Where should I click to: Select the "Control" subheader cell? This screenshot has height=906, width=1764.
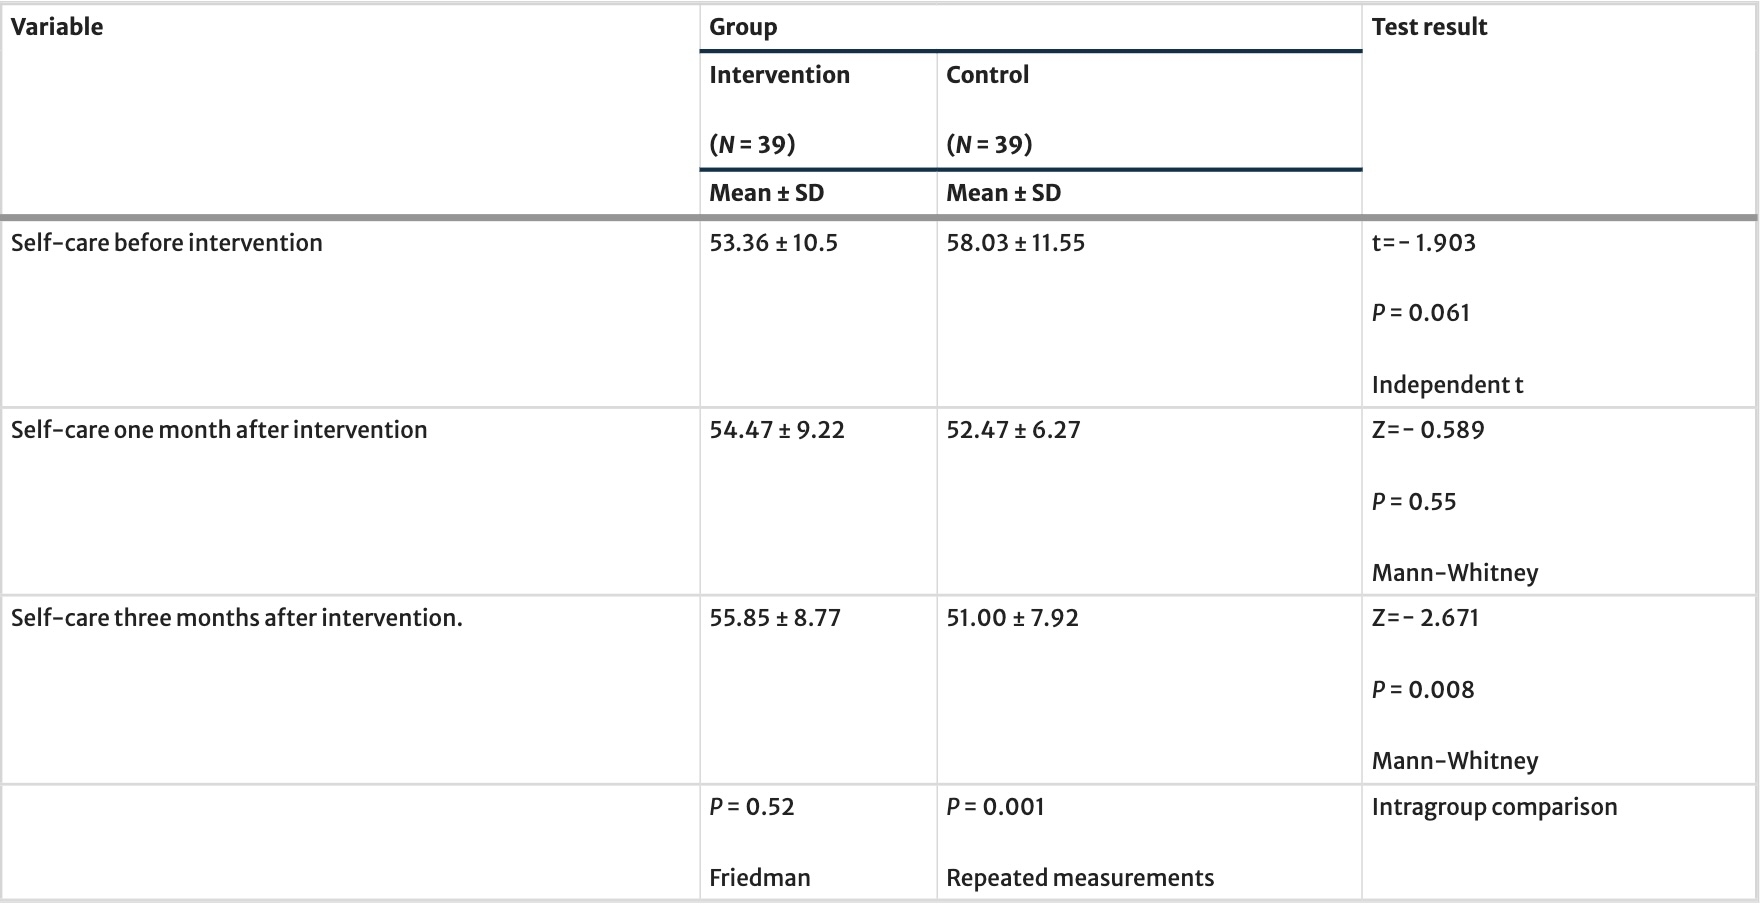coord(987,75)
